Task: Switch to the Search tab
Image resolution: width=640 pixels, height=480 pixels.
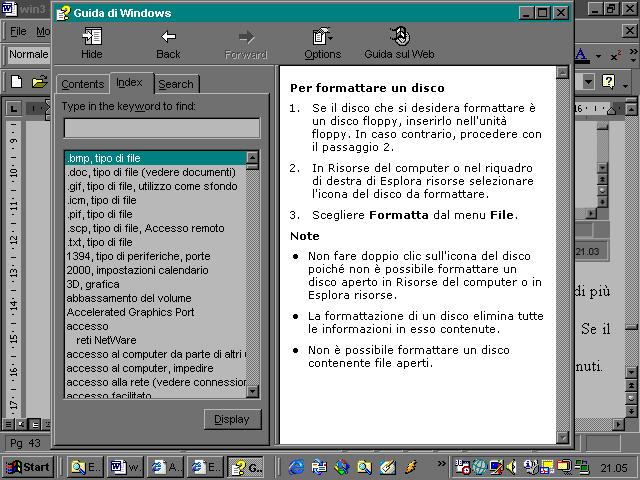Action: tap(176, 84)
